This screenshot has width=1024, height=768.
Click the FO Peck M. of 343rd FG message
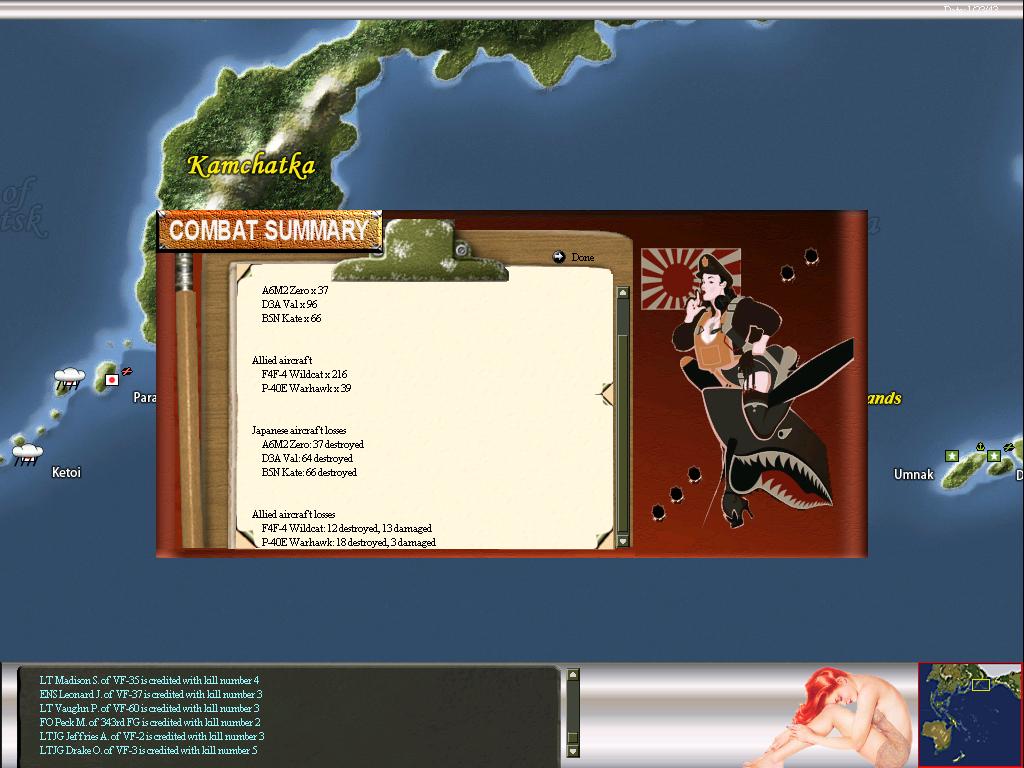click(x=150, y=722)
